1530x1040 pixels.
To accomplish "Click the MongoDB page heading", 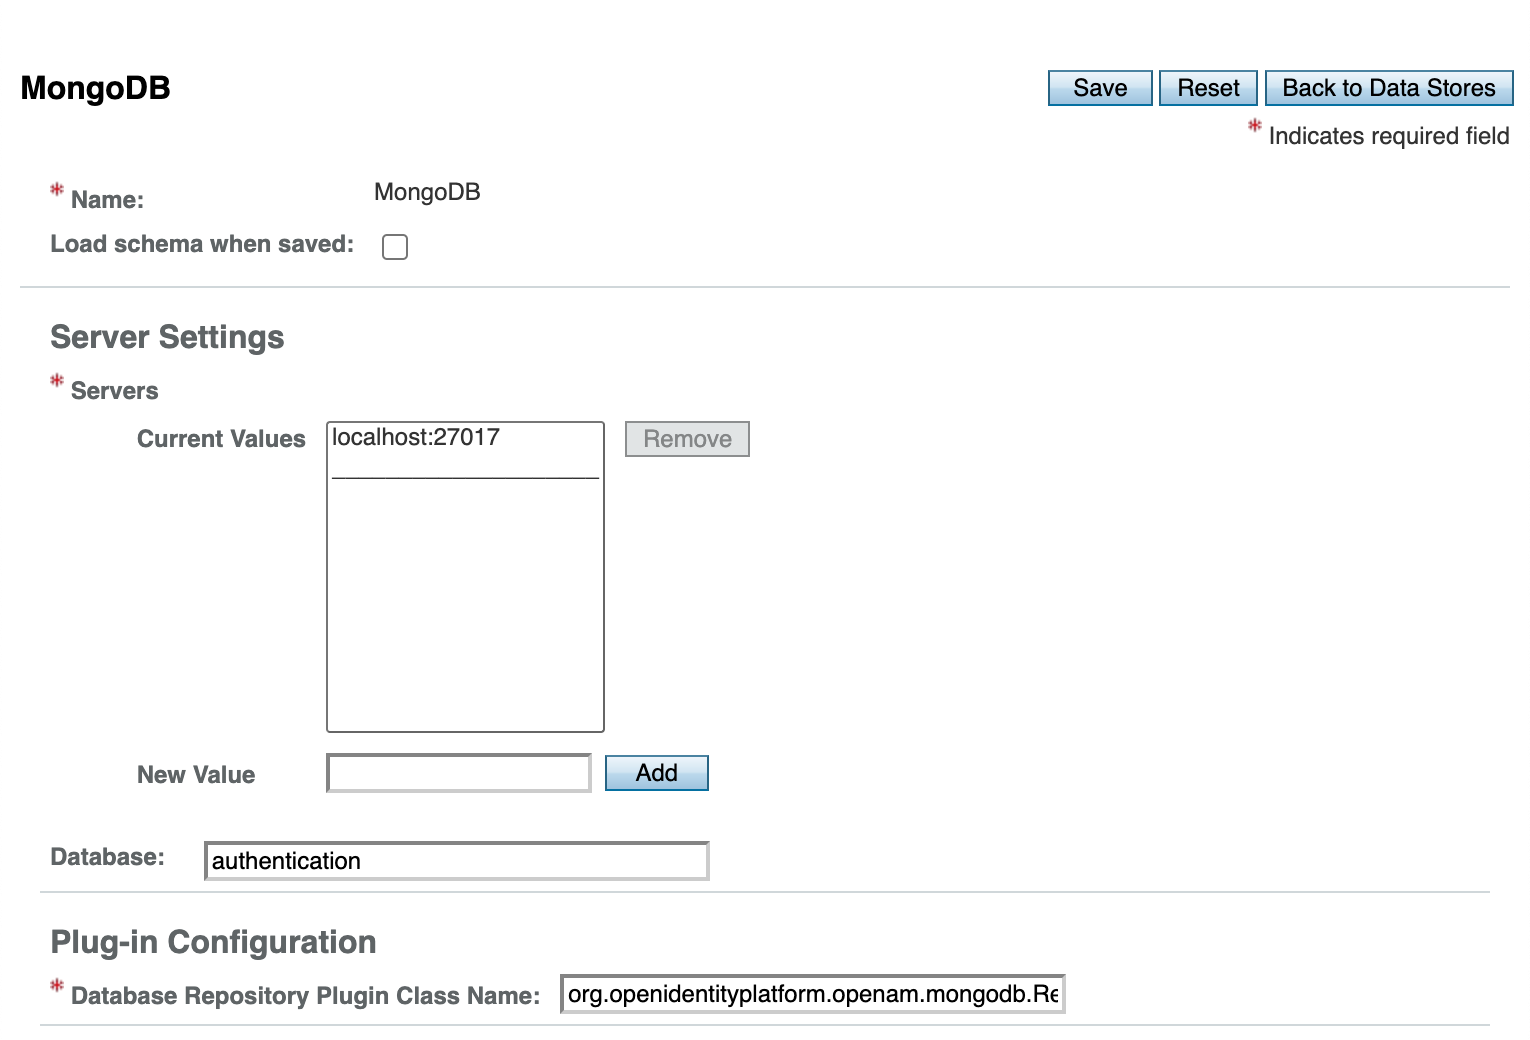I will tap(96, 88).
